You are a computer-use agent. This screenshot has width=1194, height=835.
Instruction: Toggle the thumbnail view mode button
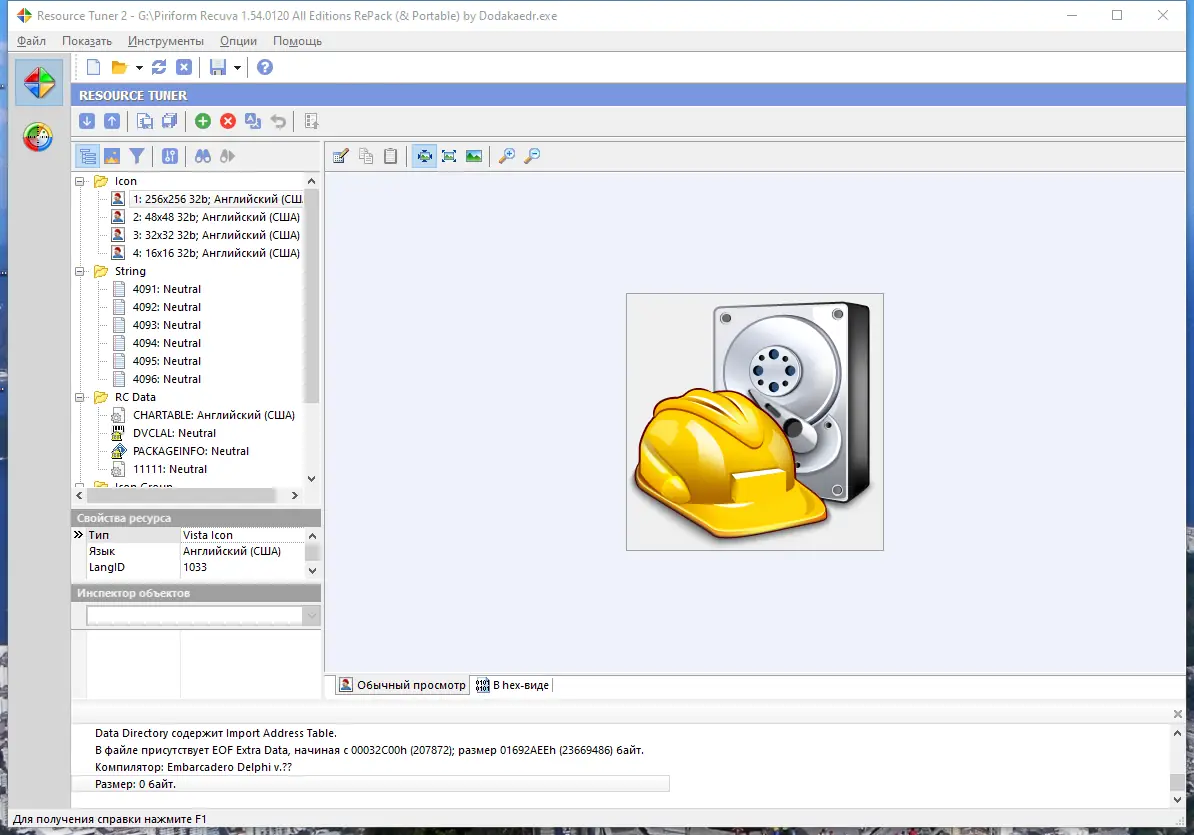[112, 156]
